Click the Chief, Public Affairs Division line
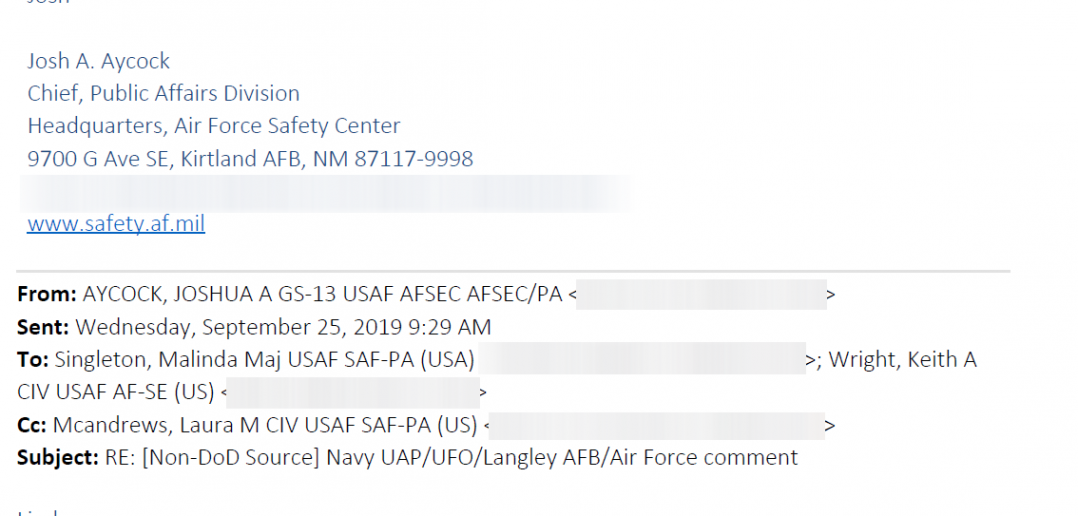1078x516 pixels. tap(164, 93)
